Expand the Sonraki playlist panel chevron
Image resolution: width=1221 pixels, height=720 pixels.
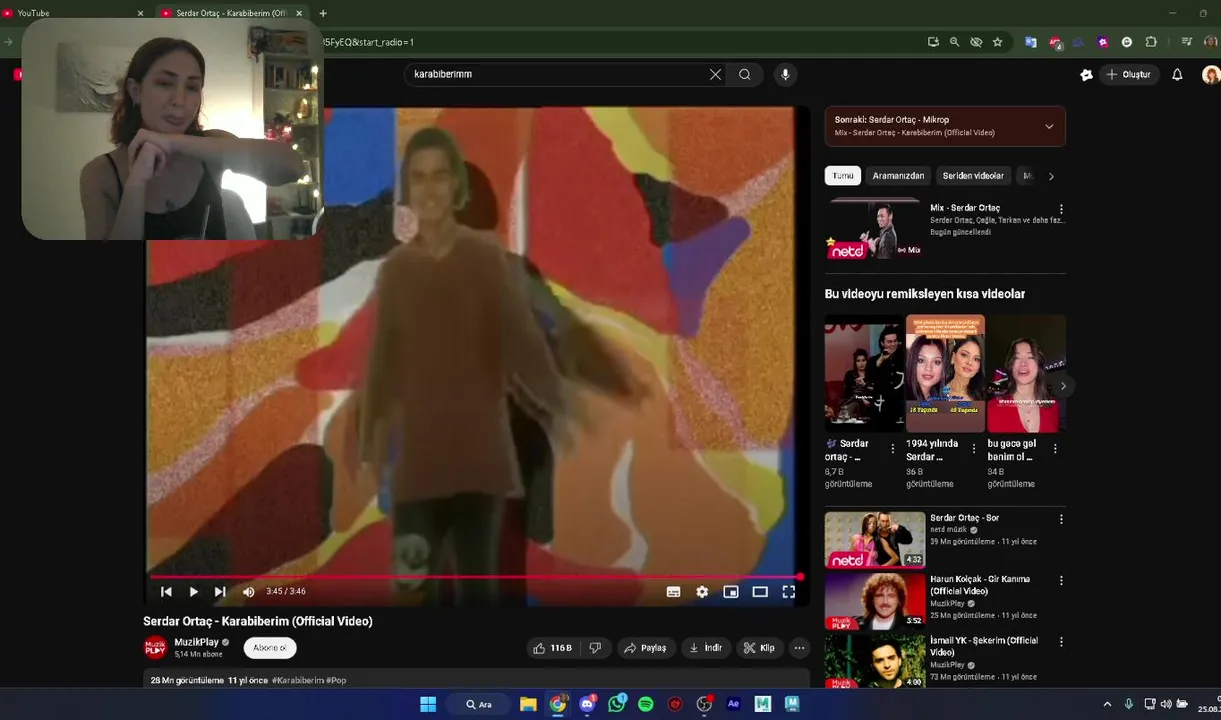click(x=1049, y=126)
